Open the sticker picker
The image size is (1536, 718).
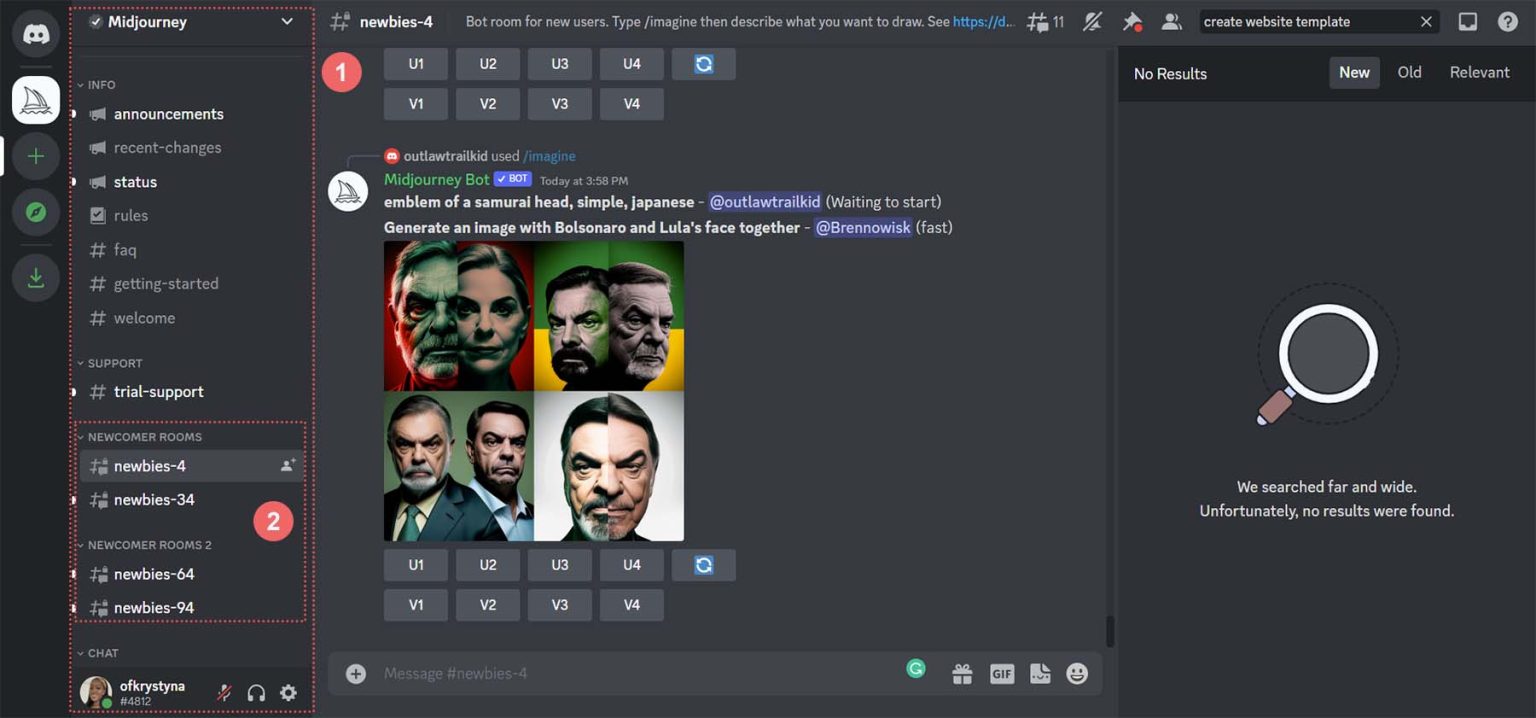(x=1039, y=673)
